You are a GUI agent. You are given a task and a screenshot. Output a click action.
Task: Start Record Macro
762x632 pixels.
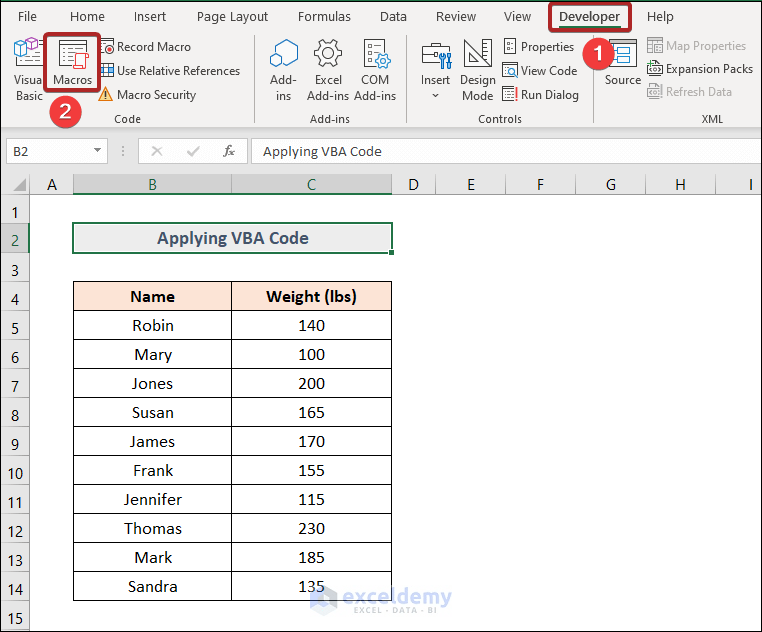pos(146,47)
